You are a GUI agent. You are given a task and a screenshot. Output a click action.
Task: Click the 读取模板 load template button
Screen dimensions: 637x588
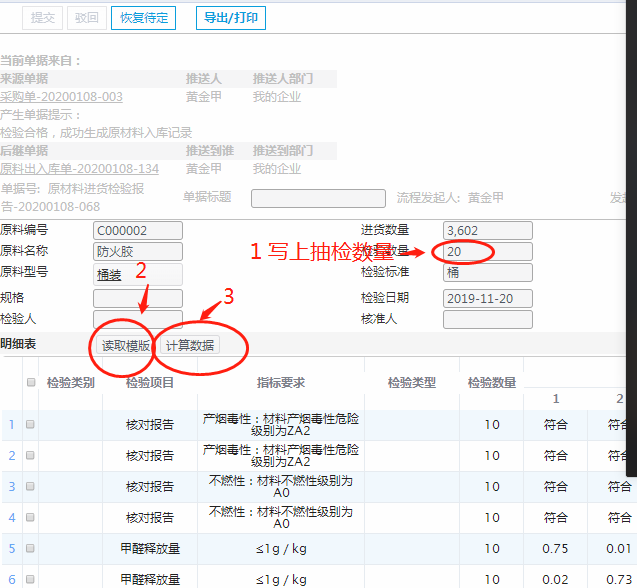pyautogui.click(x=126, y=346)
